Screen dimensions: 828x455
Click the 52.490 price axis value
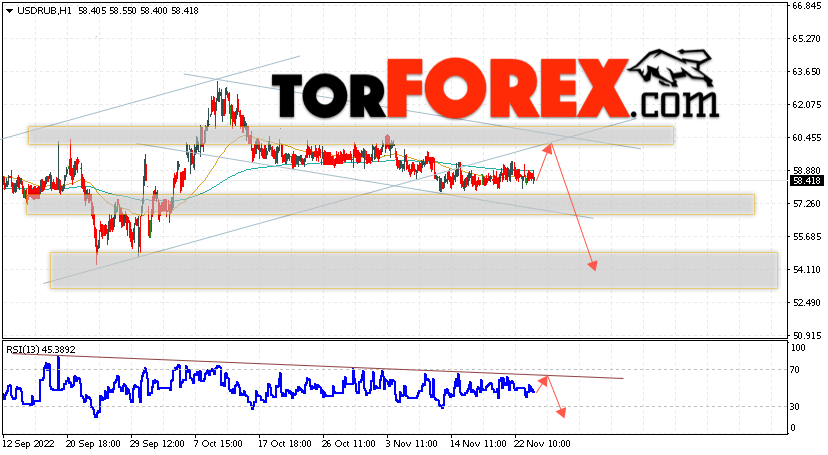806,302
